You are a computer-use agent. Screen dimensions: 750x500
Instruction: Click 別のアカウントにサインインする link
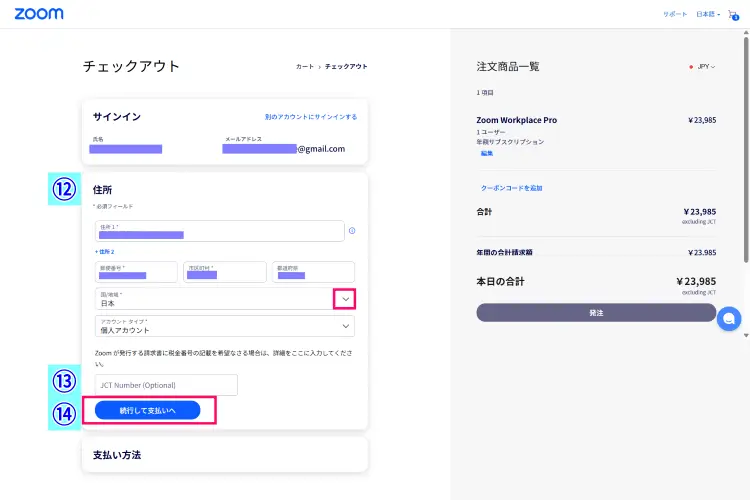click(x=311, y=117)
